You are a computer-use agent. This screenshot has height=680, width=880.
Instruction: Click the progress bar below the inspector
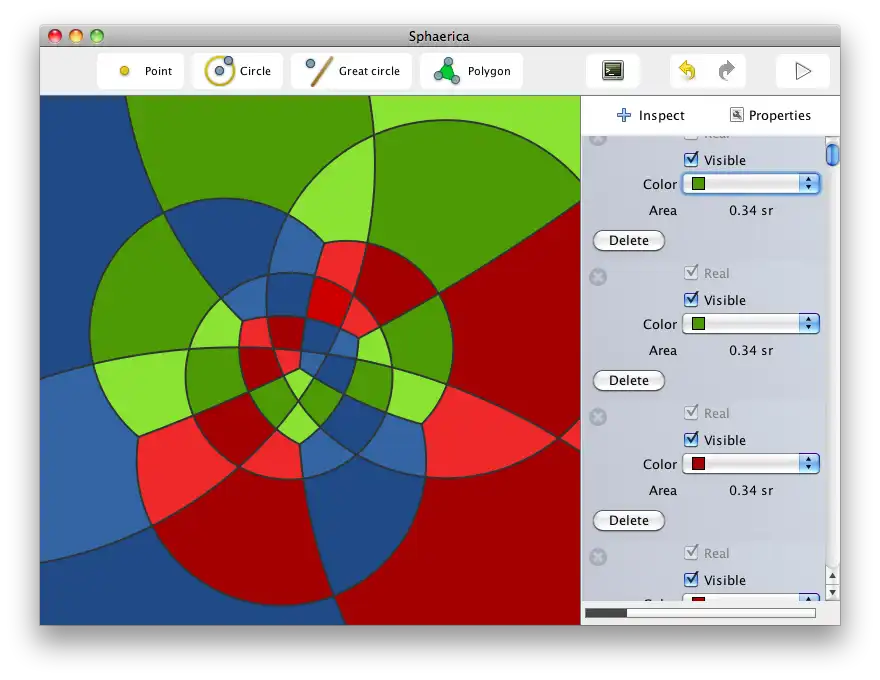tap(700, 613)
